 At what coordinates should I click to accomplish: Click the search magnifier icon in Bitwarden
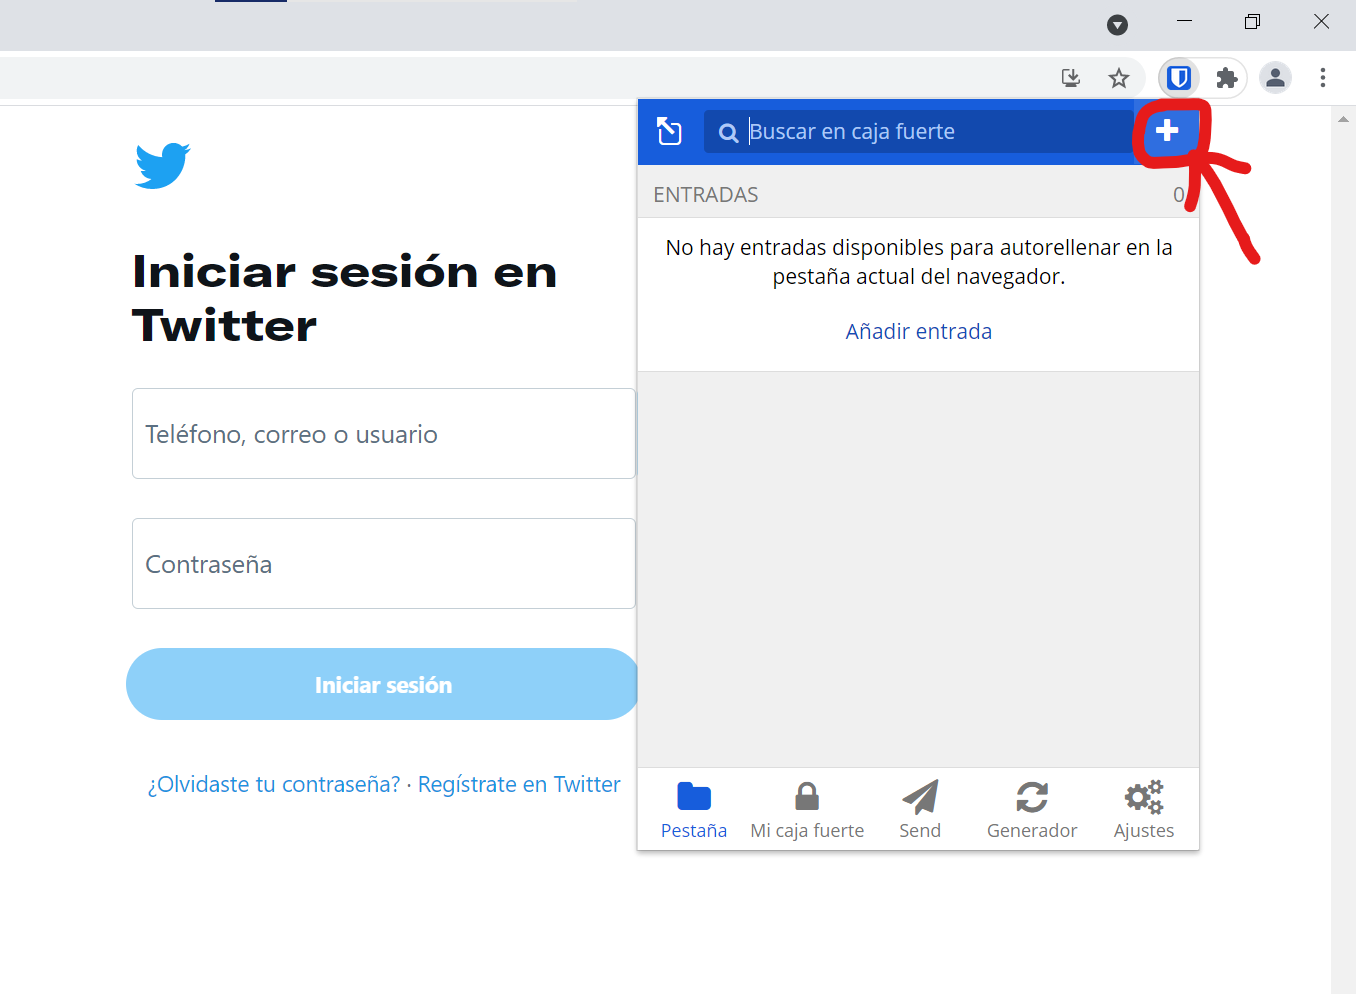coord(729,132)
